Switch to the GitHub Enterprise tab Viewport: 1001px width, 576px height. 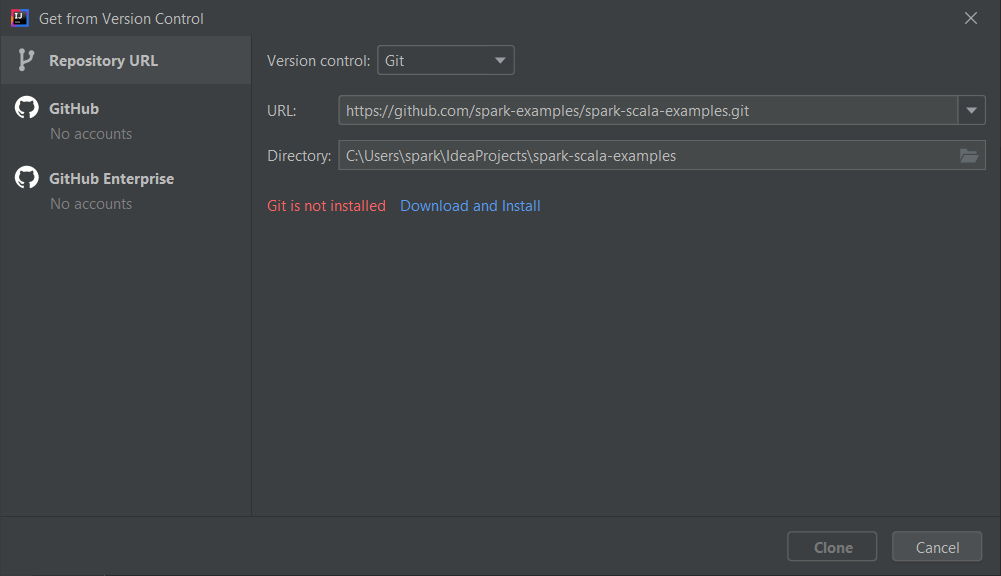click(x=126, y=190)
